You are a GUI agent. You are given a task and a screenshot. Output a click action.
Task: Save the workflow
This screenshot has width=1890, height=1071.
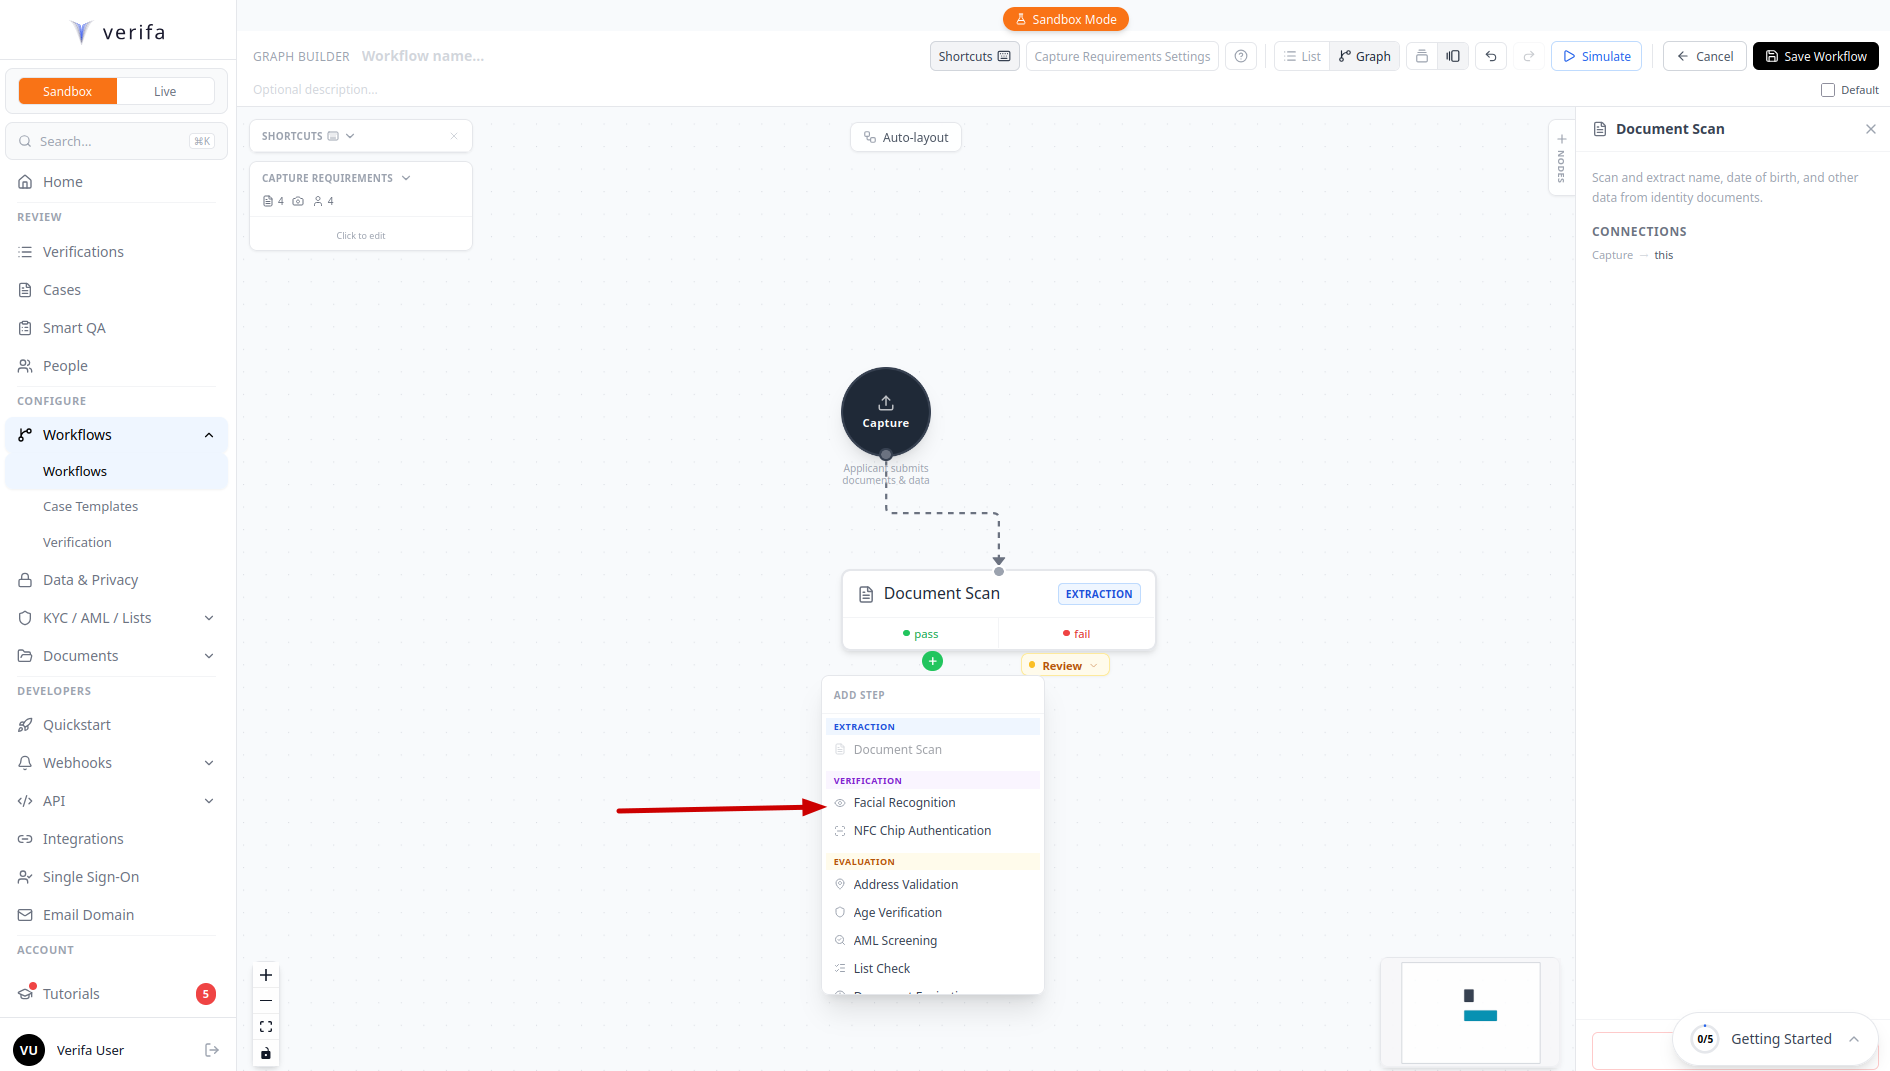pyautogui.click(x=1815, y=56)
